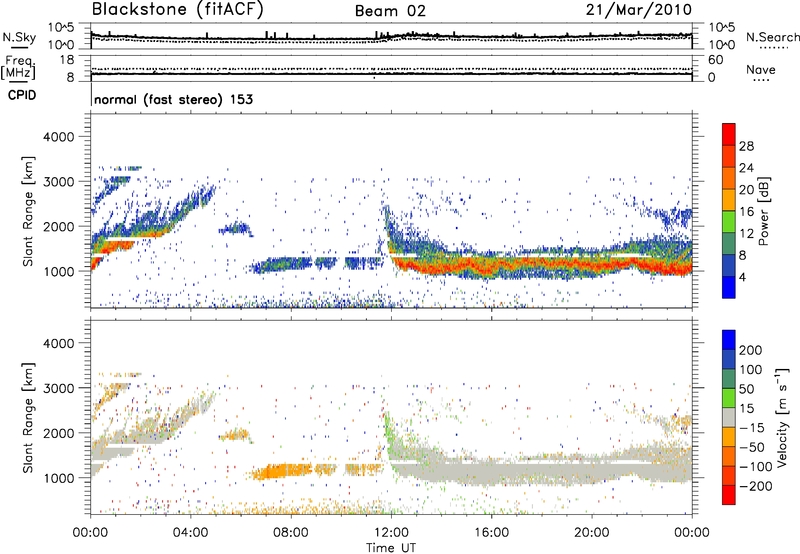Click the blue 4 dB power color band
Image resolution: width=800 pixels, height=554 pixels.
pyautogui.click(x=729, y=287)
